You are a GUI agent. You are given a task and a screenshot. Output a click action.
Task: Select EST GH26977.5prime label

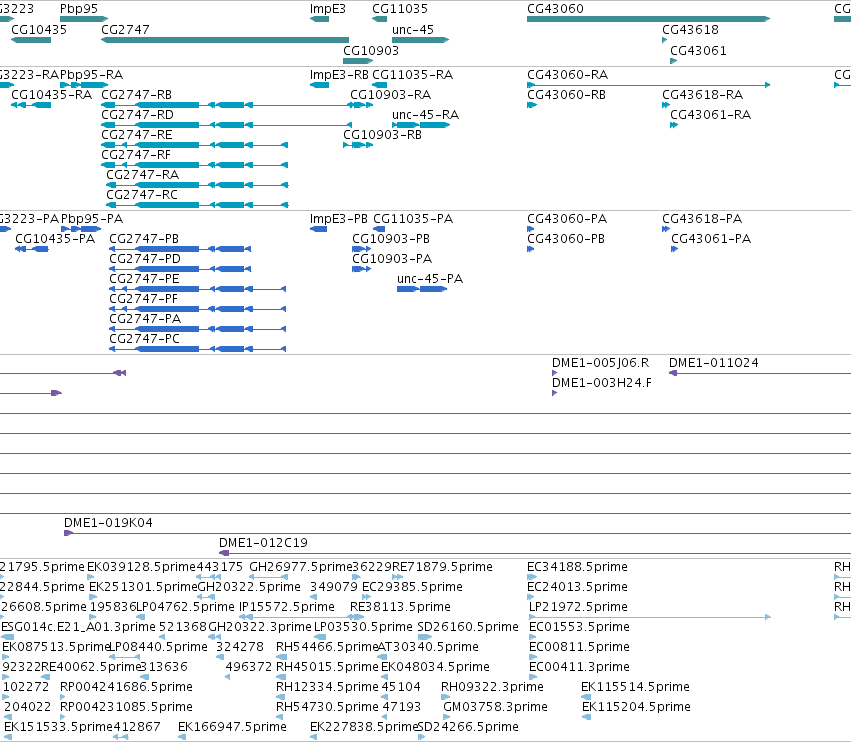[301, 567]
